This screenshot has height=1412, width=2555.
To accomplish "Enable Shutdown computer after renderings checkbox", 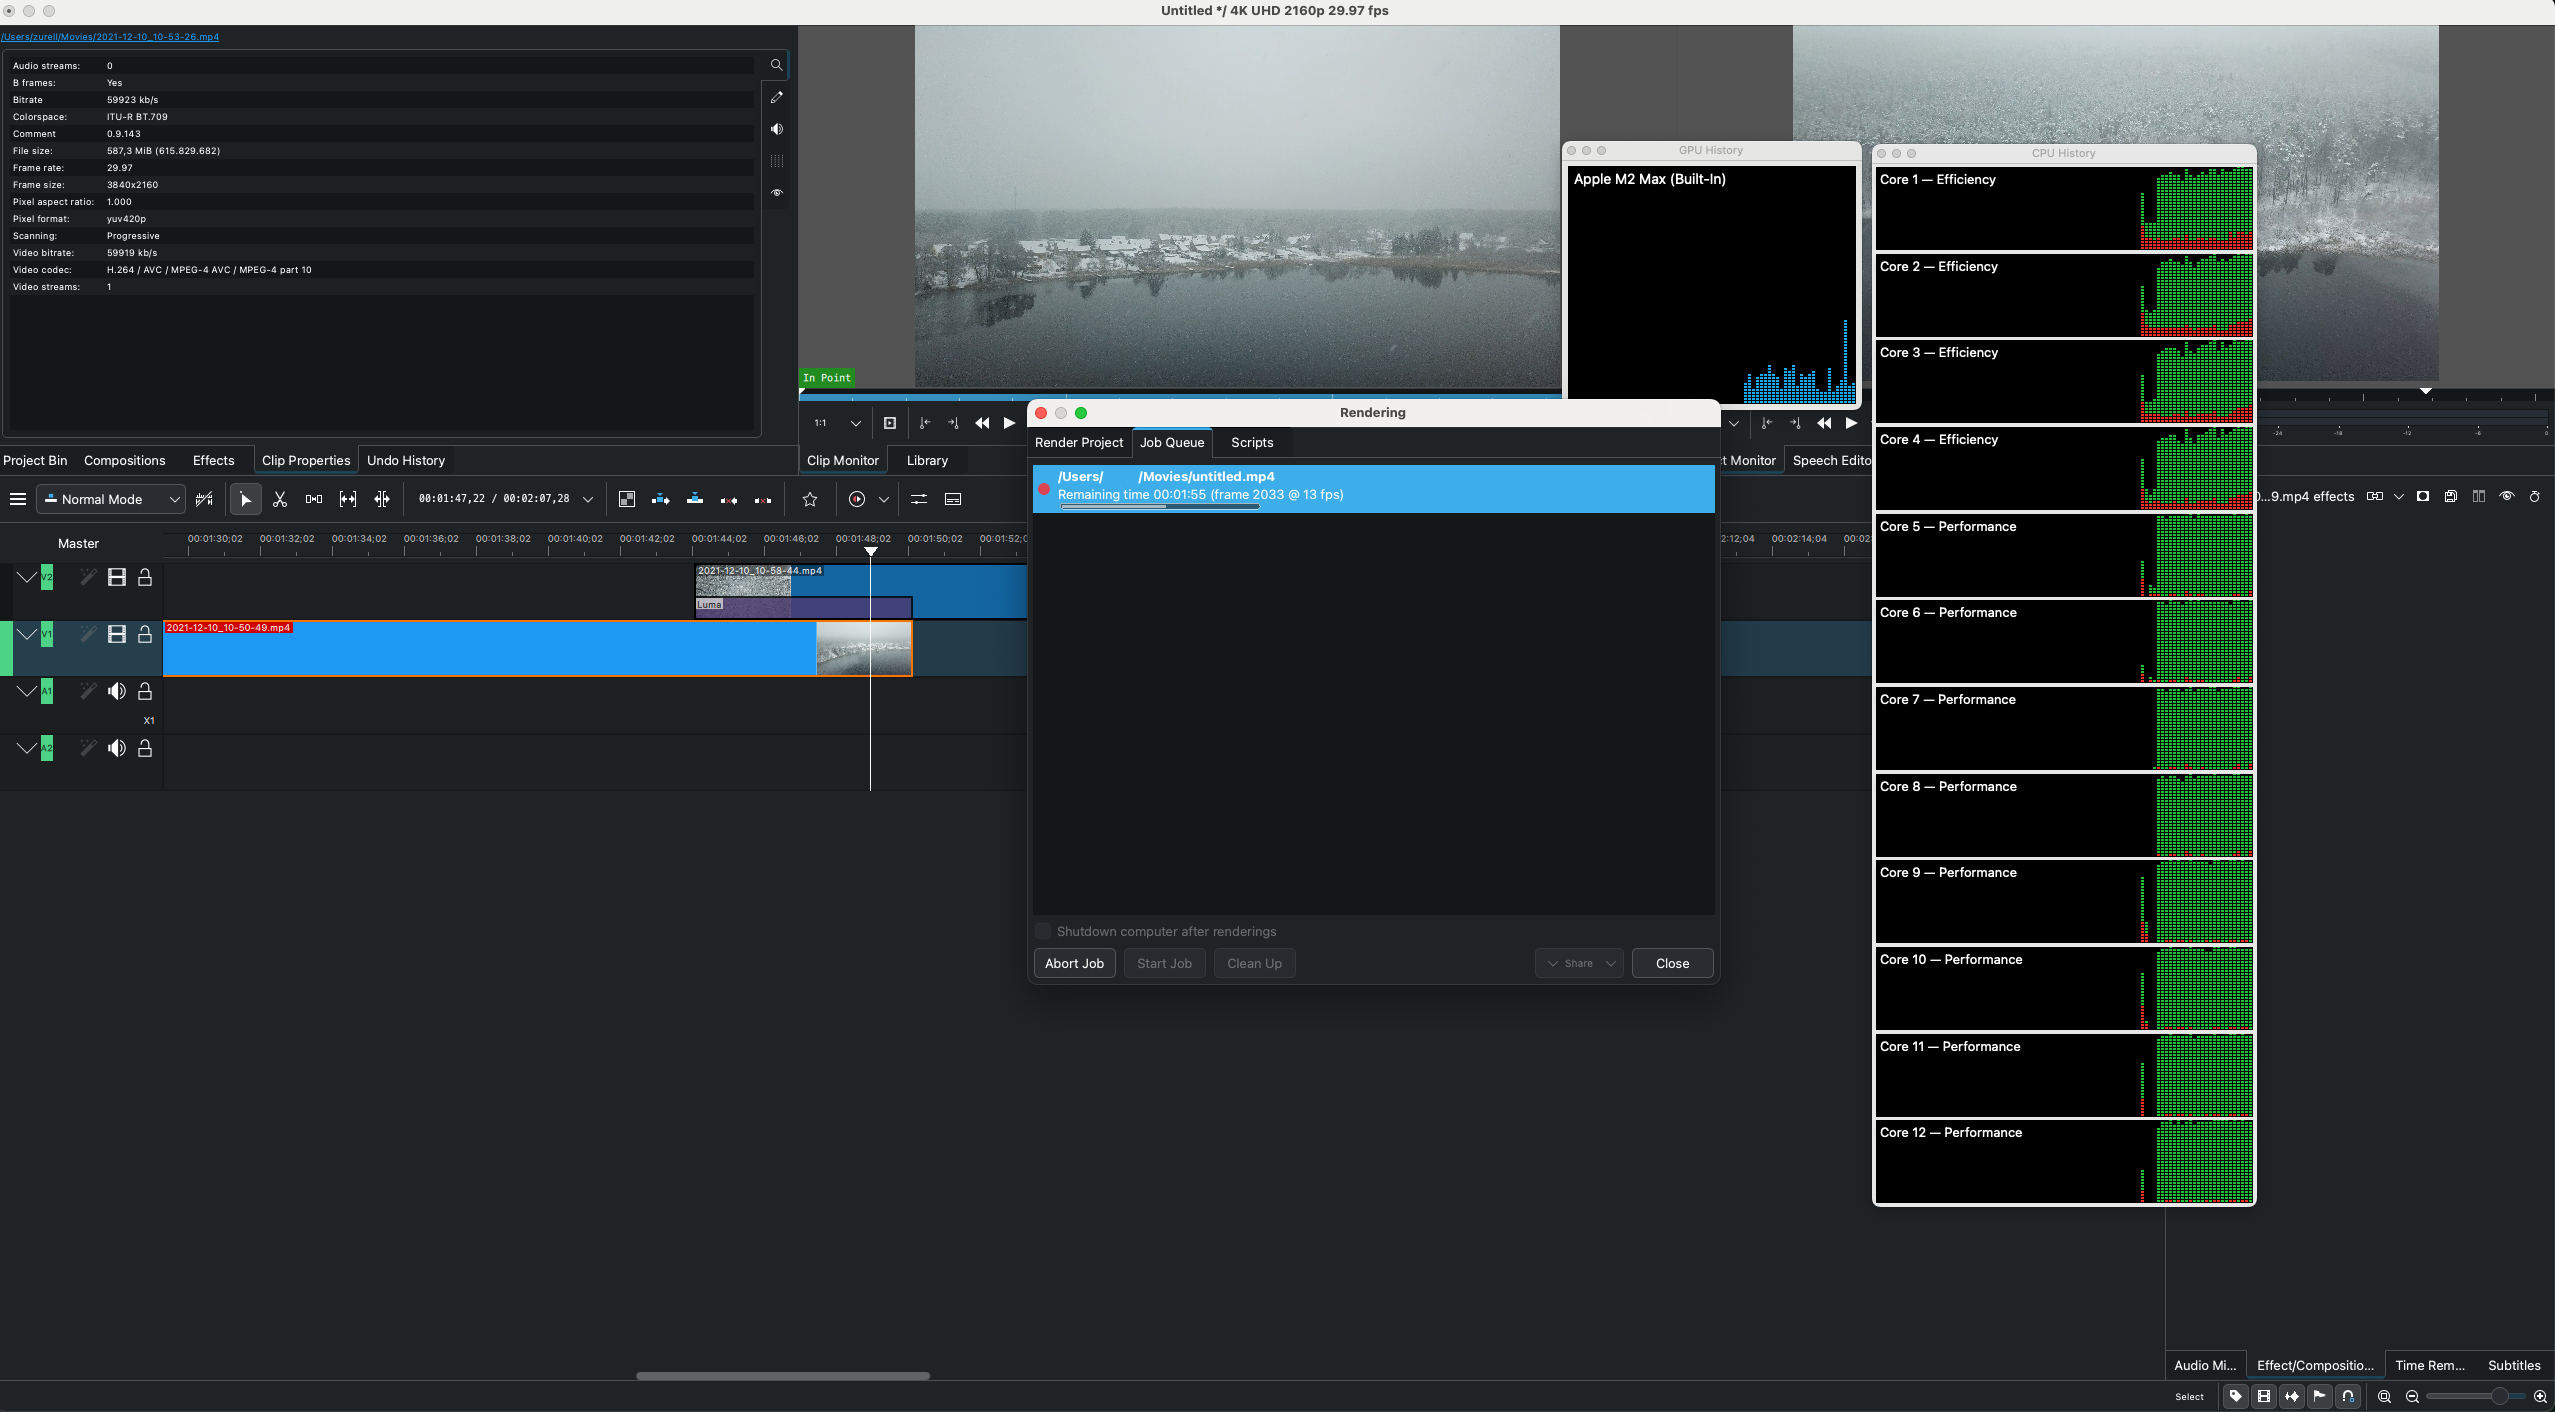I will pos(1044,931).
